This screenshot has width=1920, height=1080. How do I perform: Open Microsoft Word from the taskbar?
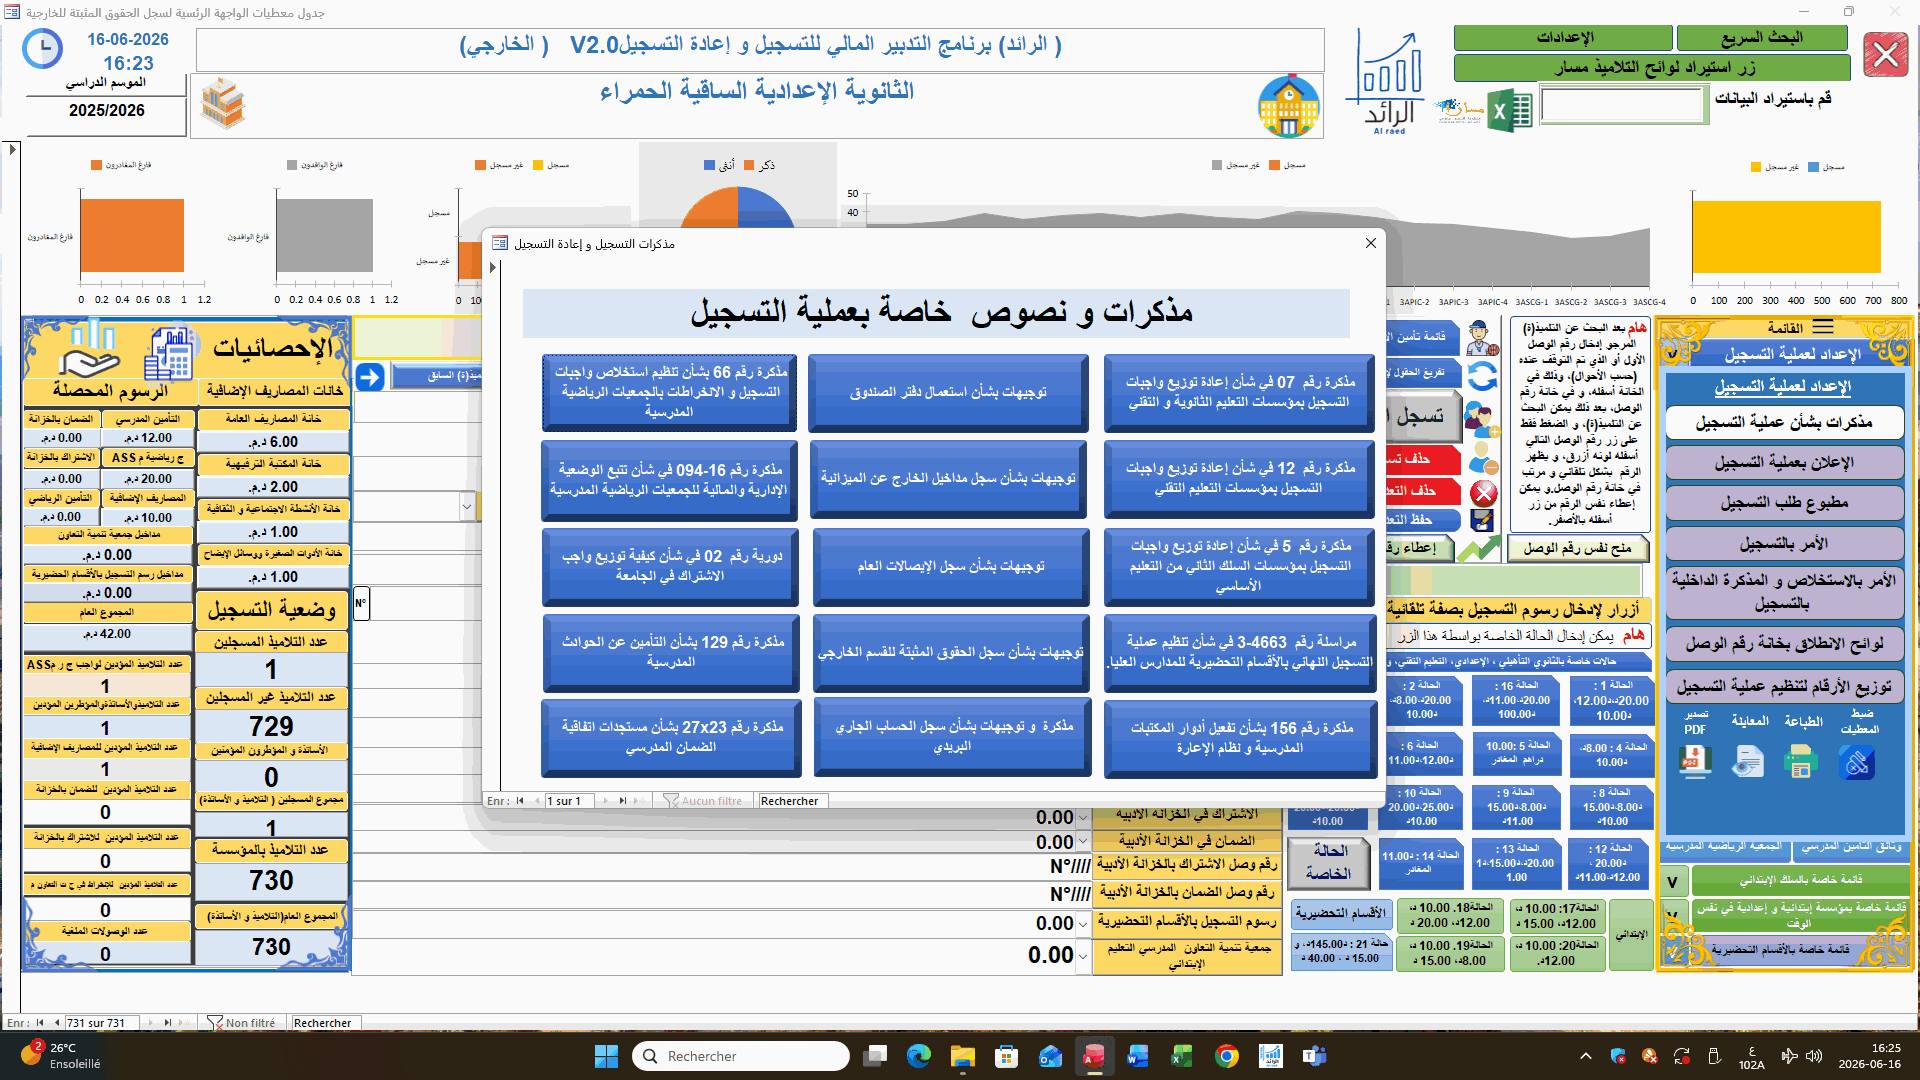[x=1138, y=1056]
